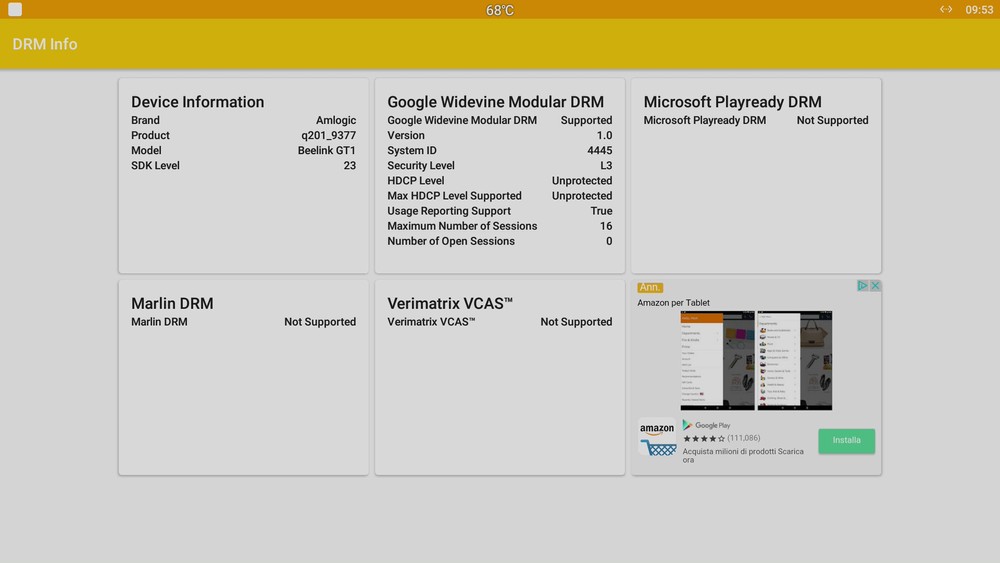Click the Verimatrix VCAS card heading

pyautogui.click(x=450, y=303)
